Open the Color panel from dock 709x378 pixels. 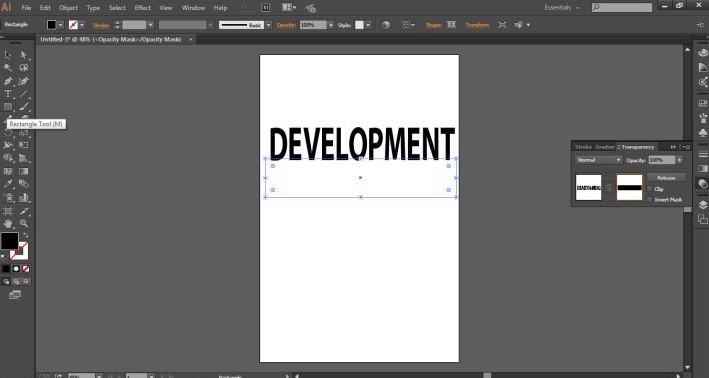pos(703,53)
